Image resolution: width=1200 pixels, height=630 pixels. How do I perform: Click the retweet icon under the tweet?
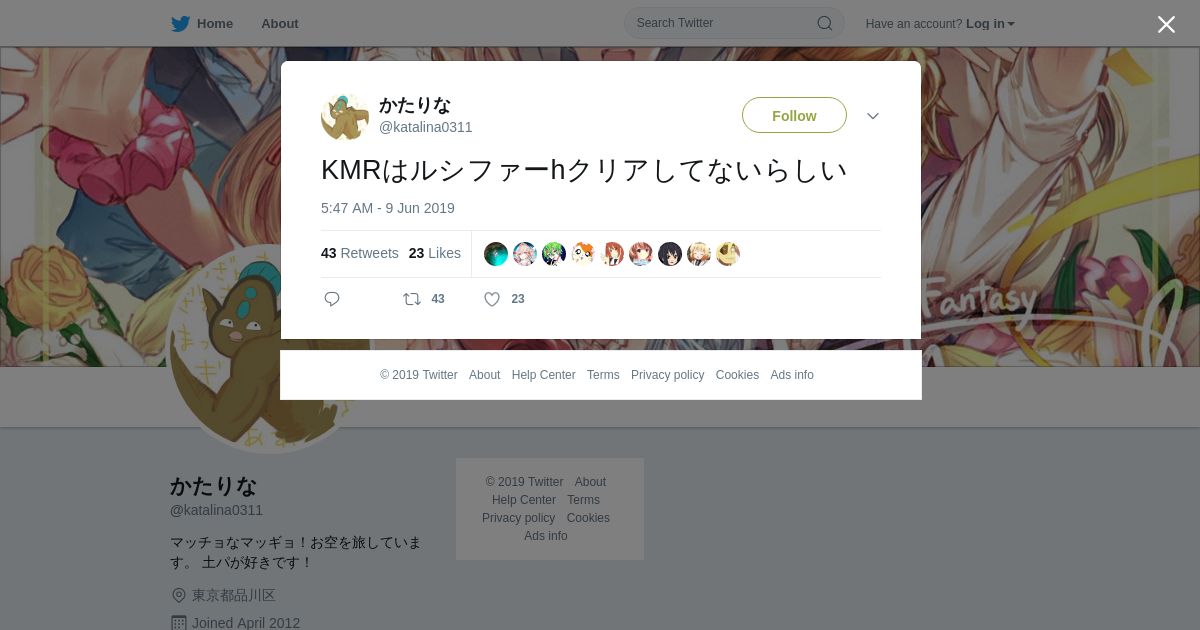(x=412, y=299)
